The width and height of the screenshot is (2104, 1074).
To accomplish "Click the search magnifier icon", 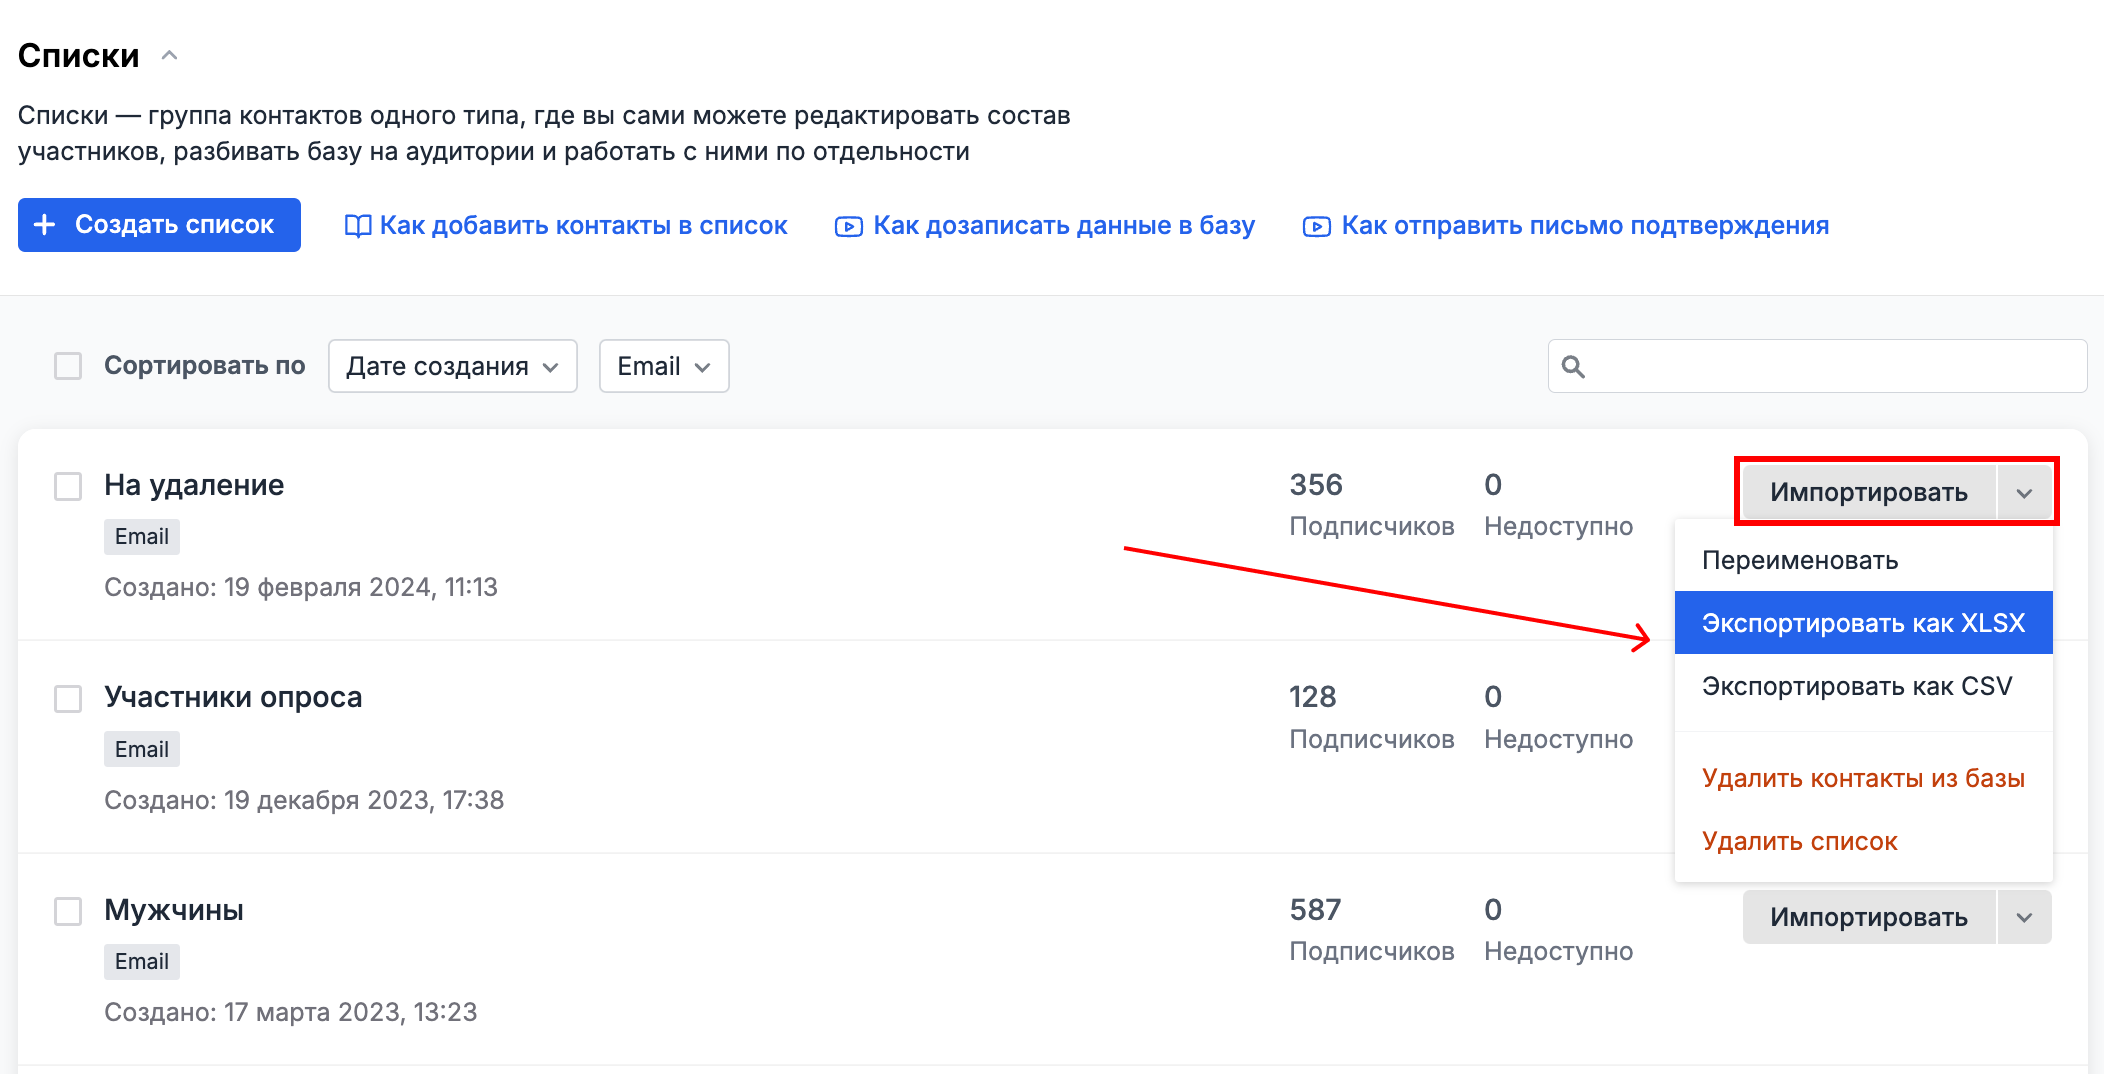I will [x=1573, y=367].
